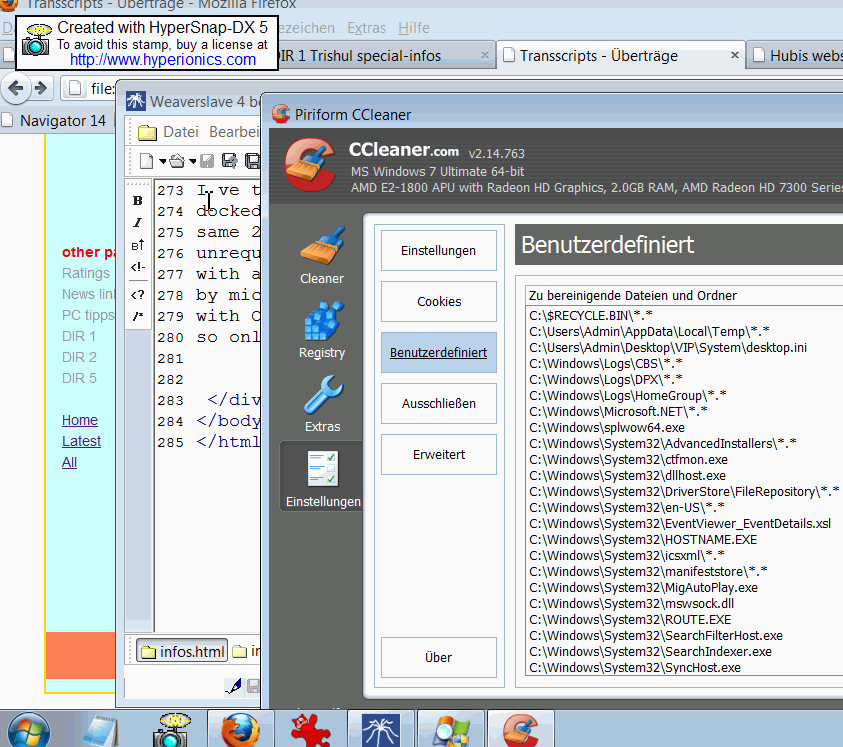Expand the new document dropdown arrow in Weaverslave
843x747 pixels.
(162, 161)
